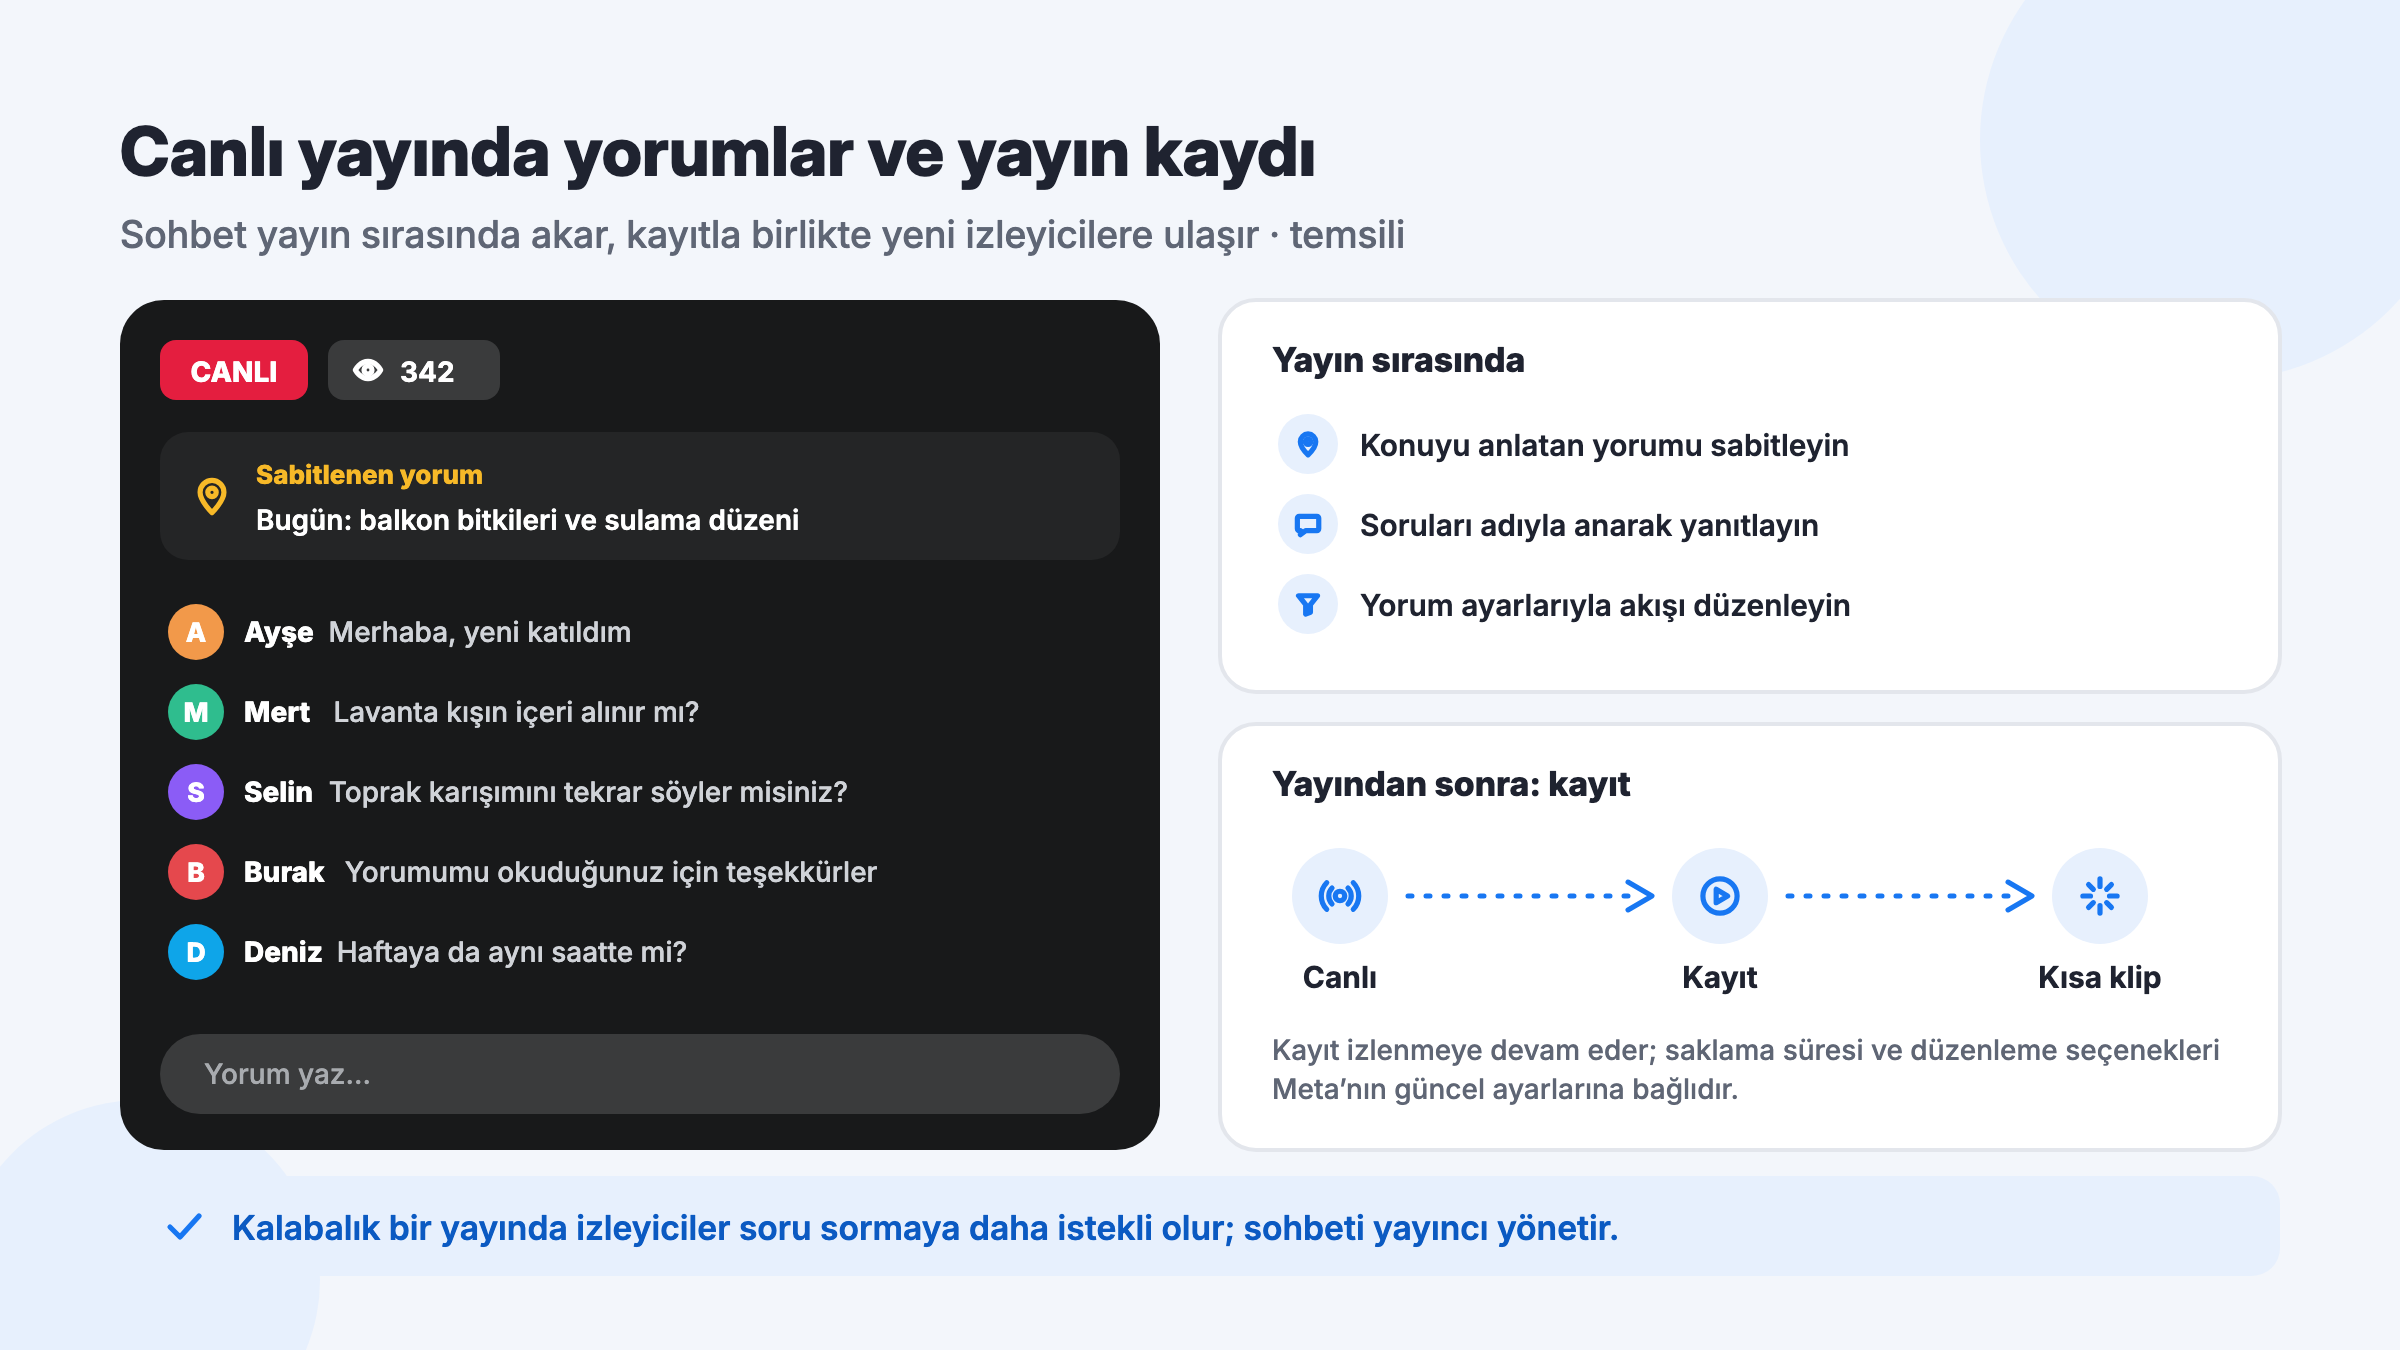Image resolution: width=2400 pixels, height=1350 pixels.
Task: Click Burak's red avatar icon
Action: pos(196,872)
